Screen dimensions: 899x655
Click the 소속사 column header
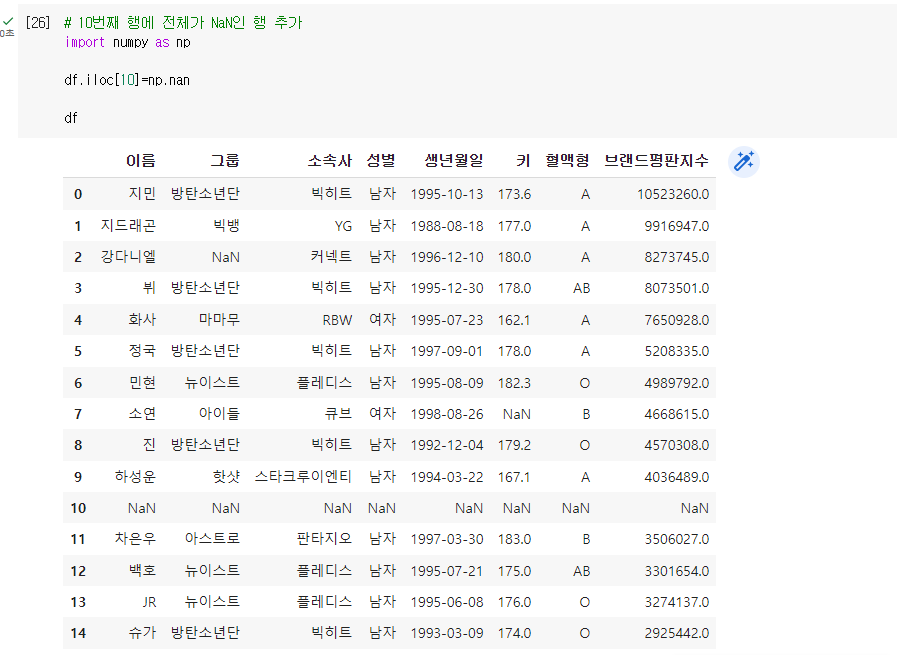(x=330, y=161)
